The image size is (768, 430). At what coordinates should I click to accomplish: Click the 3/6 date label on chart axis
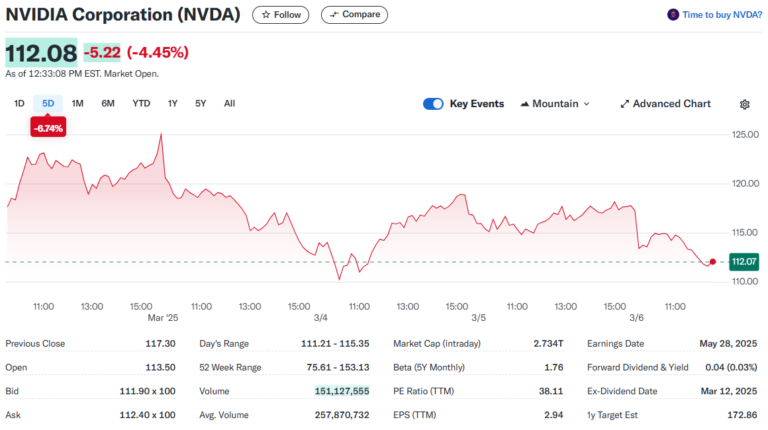[x=636, y=318]
